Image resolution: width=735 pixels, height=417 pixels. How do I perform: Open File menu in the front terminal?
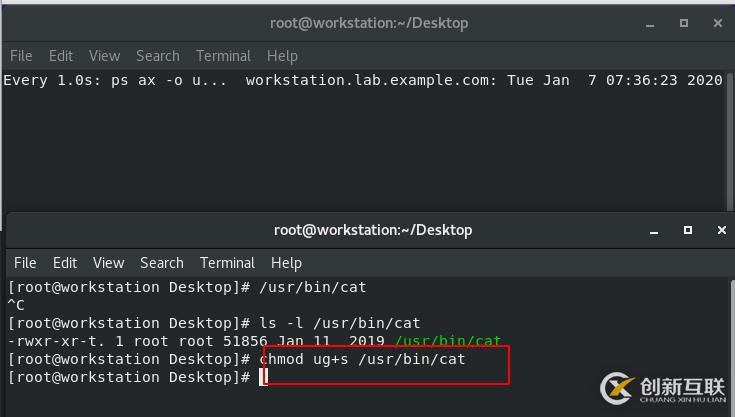coord(25,263)
